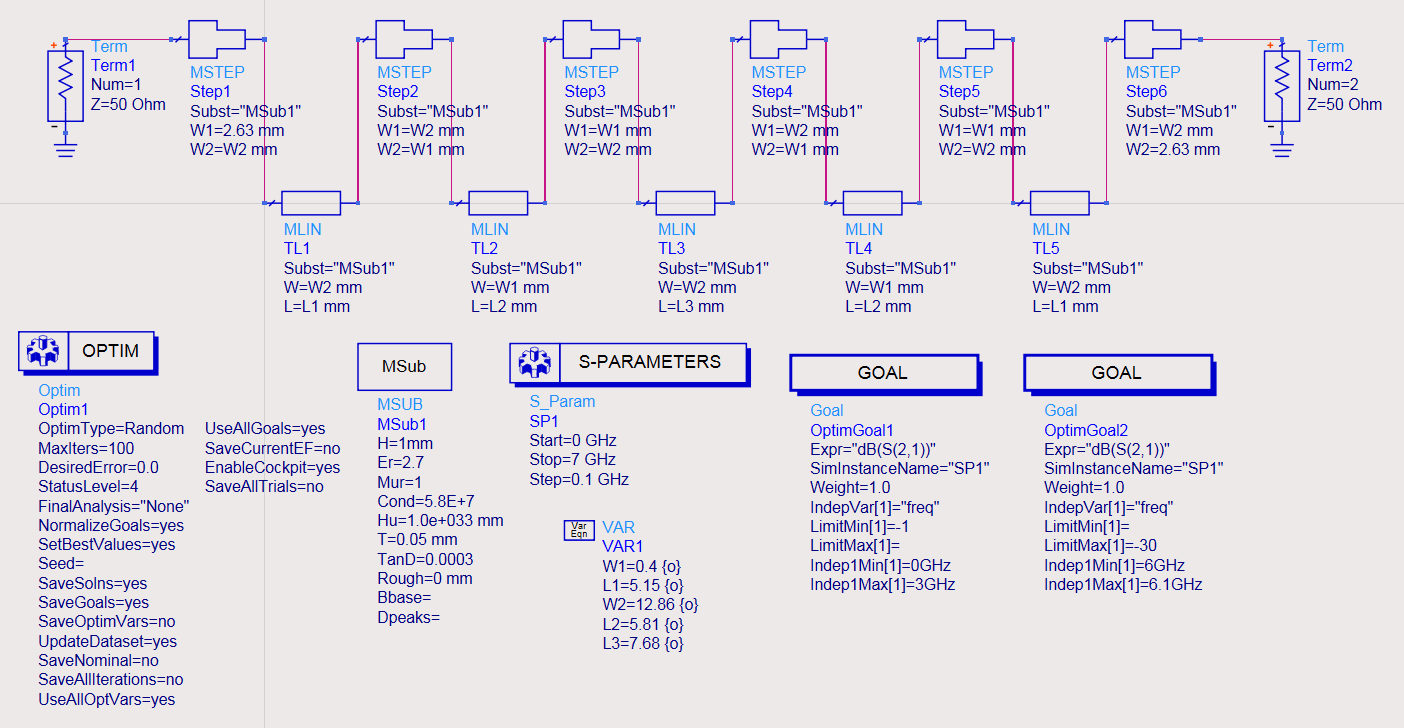Image resolution: width=1404 pixels, height=728 pixels.
Task: Select the MSTEP Step5 component symbol
Action: click(966, 39)
